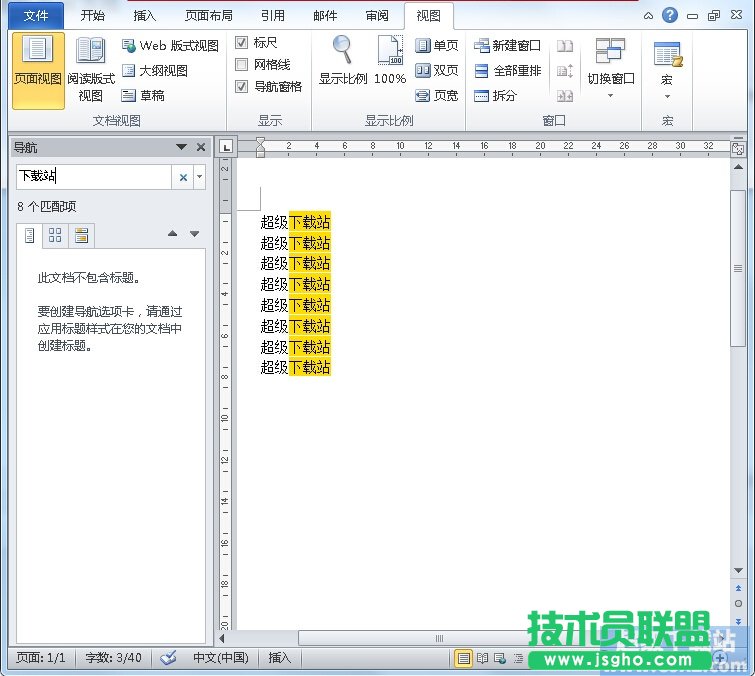The image size is (755, 676).
Task: Click the Split (拆分) window icon
Action: [482, 96]
